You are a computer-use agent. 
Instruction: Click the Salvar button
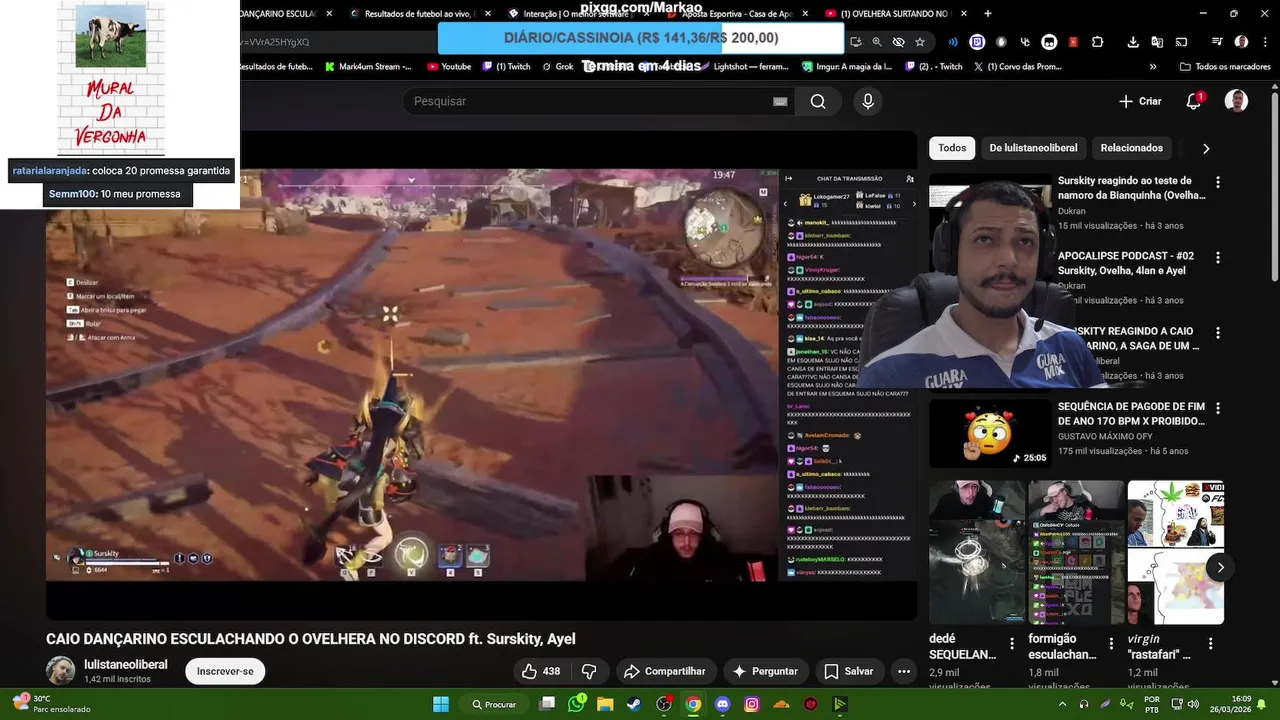(x=848, y=671)
